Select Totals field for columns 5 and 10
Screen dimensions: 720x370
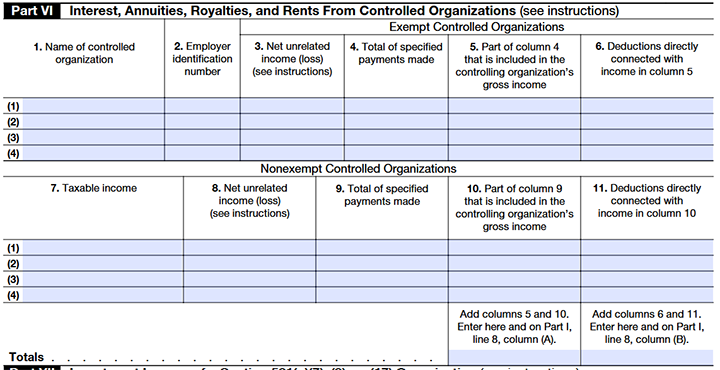click(514, 357)
